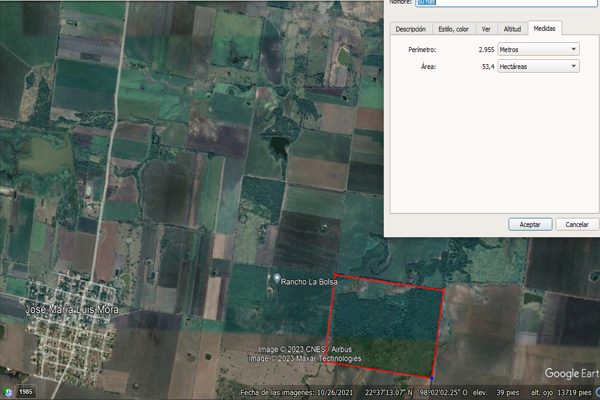Open the 1985 historical imagery year

pos(26,389)
